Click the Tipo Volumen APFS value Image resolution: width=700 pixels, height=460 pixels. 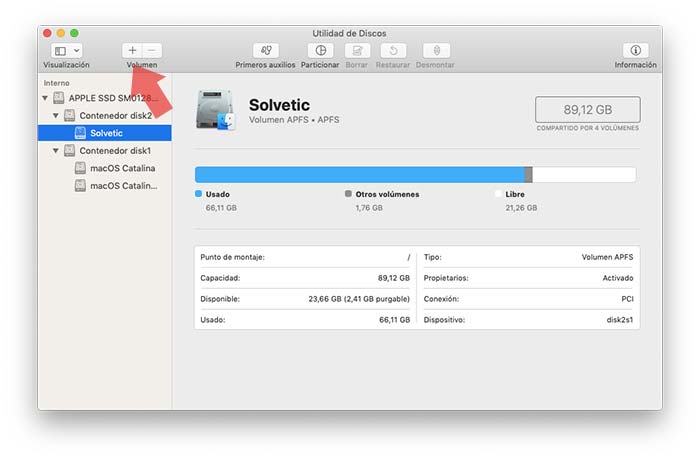[607, 257]
